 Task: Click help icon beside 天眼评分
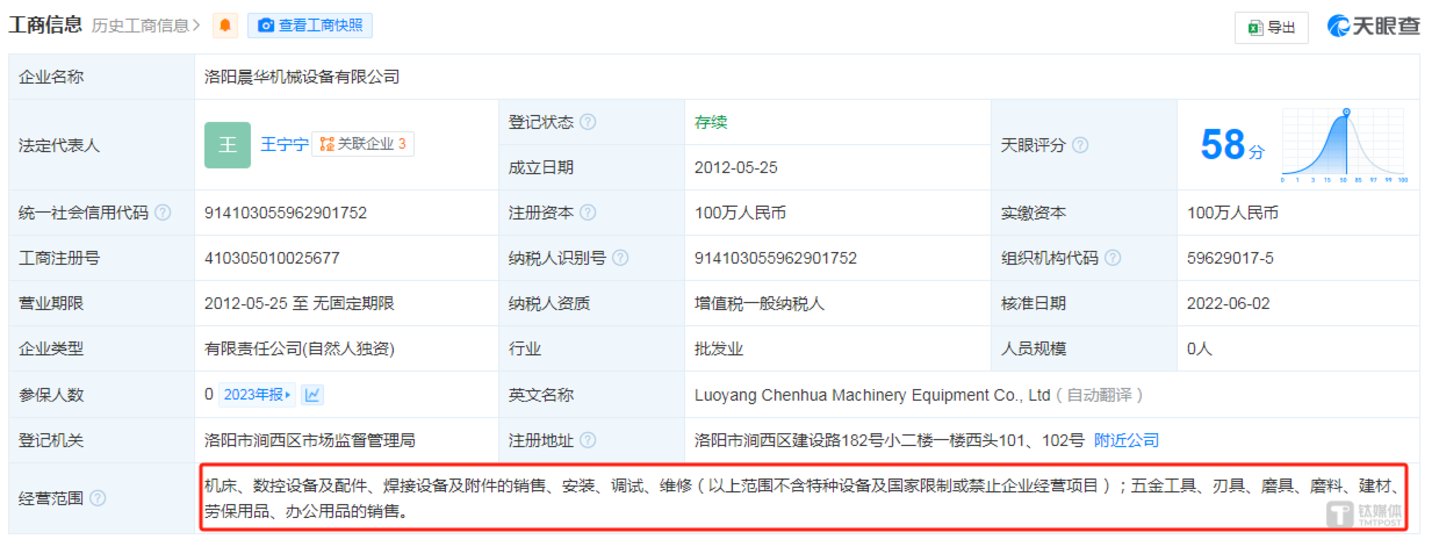pos(1081,145)
